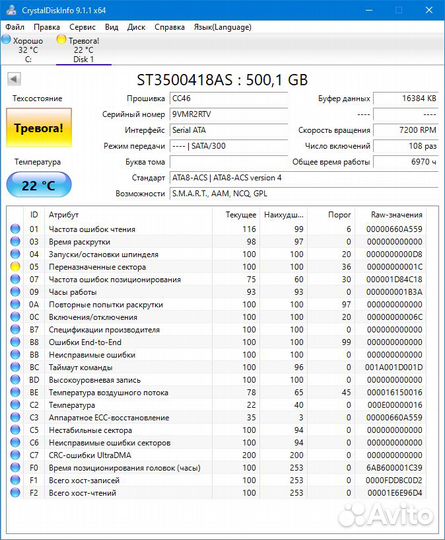The width and height of the screenshot is (445, 540).
Task: Select the Всего хост-записей attribute name
Action: pos(84,480)
